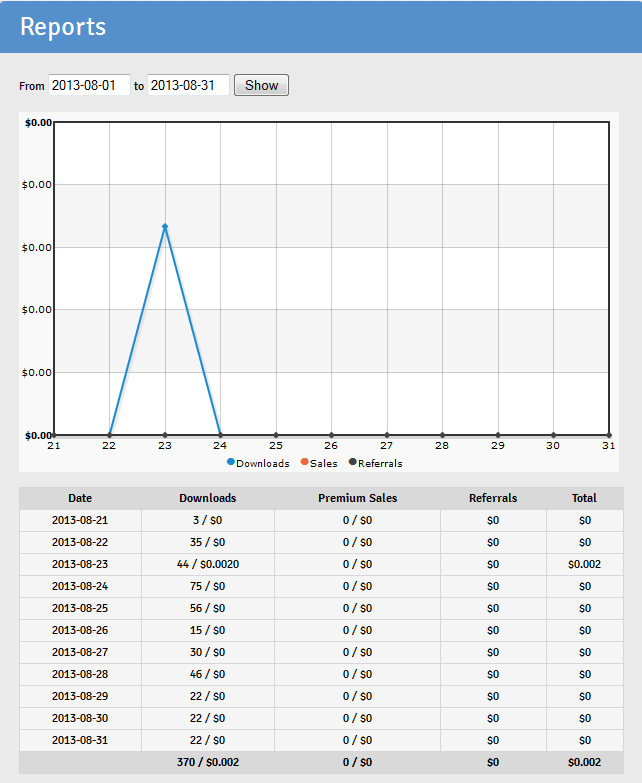The height and width of the screenshot is (783, 642).
Task: Click the chart data point at 24
Action: (x=220, y=435)
